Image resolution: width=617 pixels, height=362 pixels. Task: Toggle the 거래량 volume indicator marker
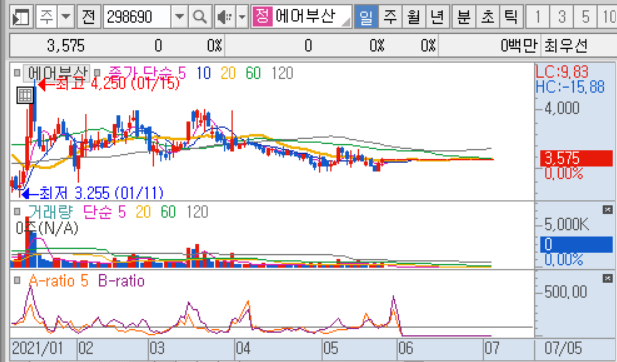pyautogui.click(x=17, y=212)
